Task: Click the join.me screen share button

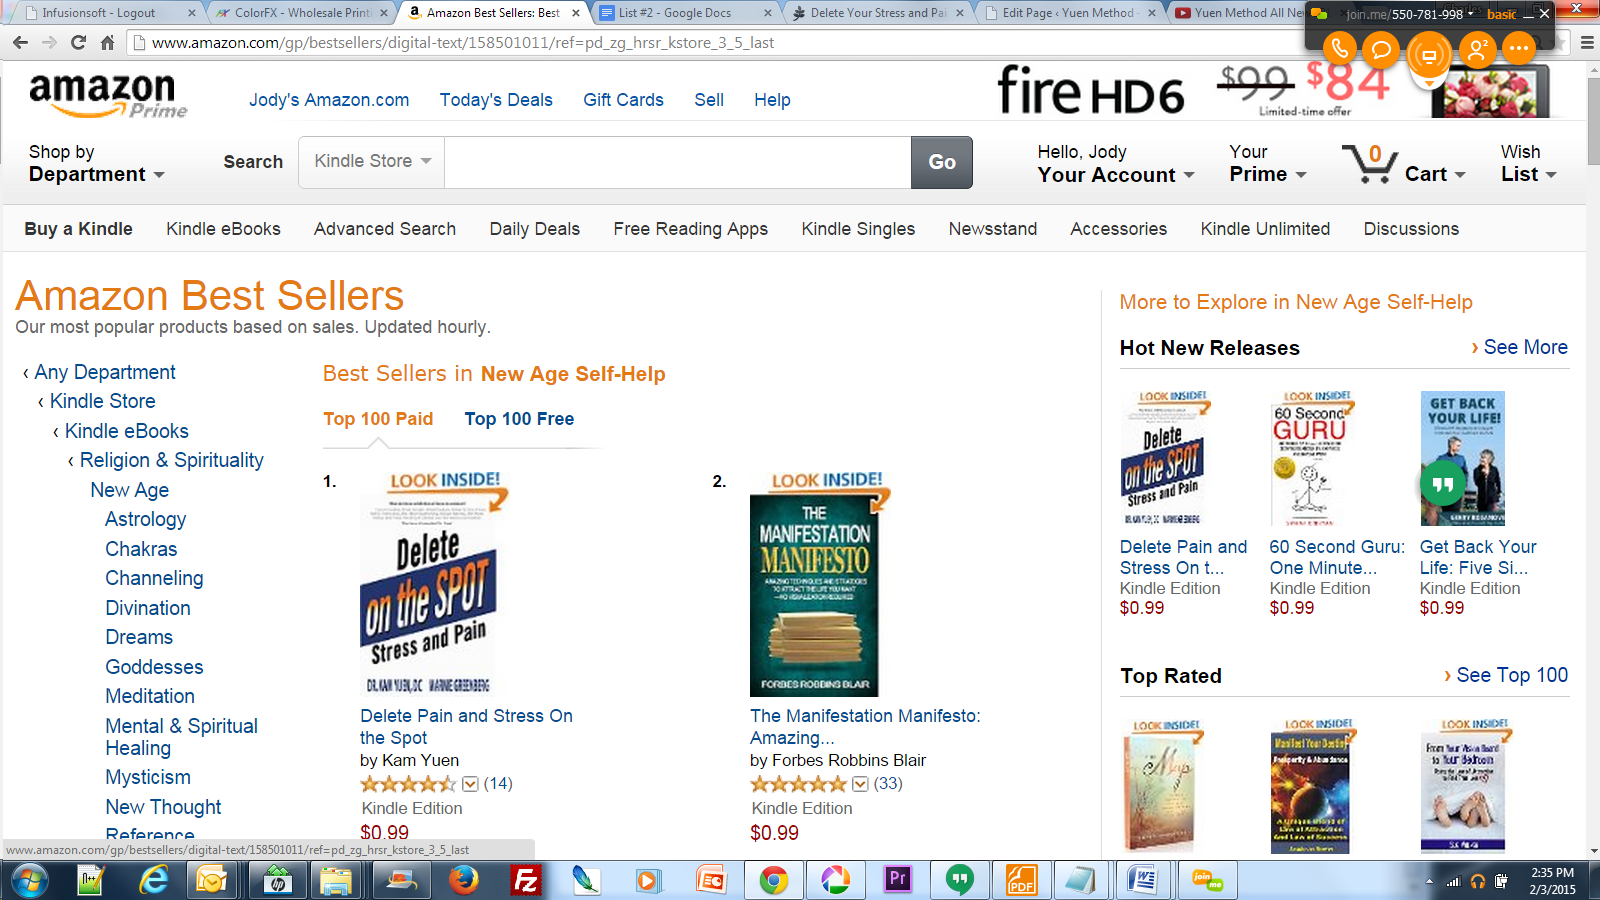Action: pyautogui.click(x=1429, y=54)
